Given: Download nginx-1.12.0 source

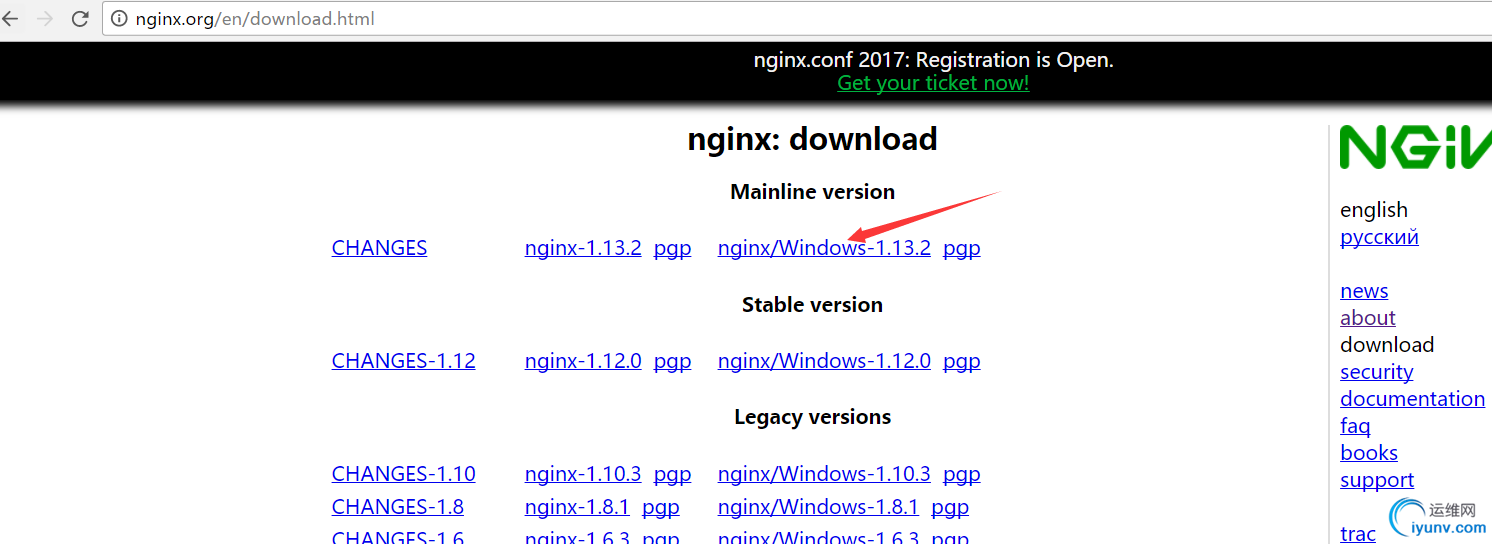Looking at the screenshot, I should [x=583, y=361].
